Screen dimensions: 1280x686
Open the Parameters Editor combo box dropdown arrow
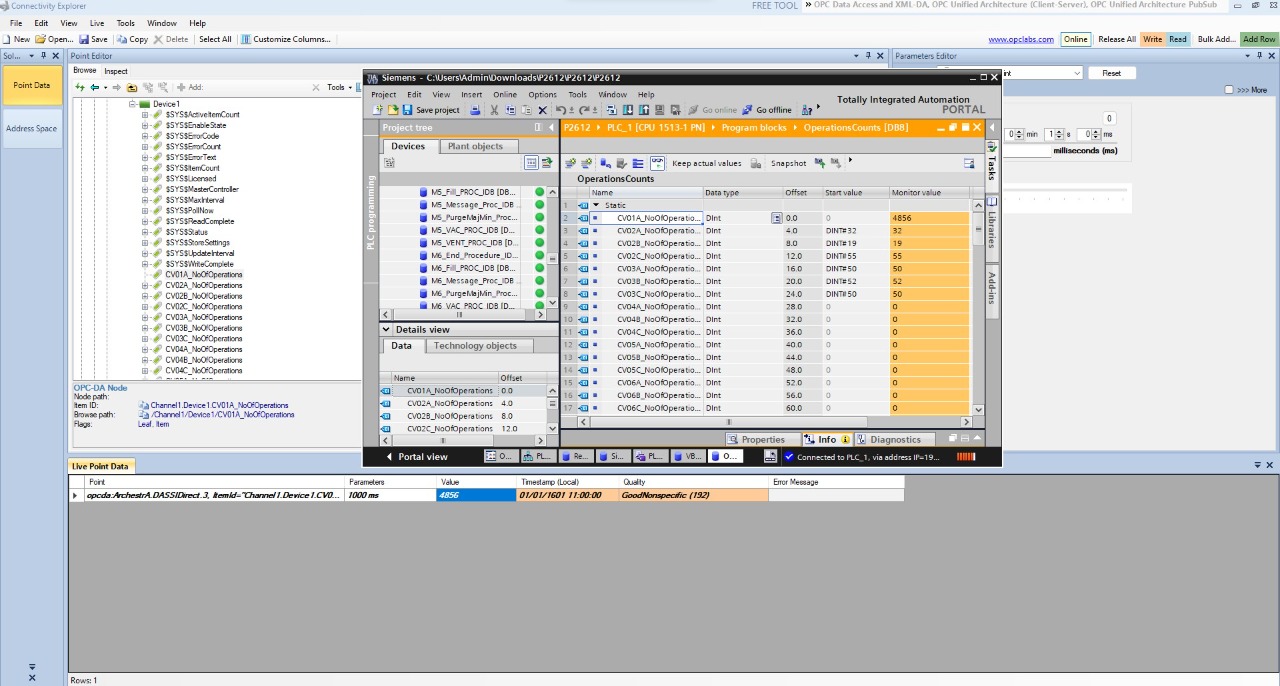pyautogui.click(x=1076, y=73)
